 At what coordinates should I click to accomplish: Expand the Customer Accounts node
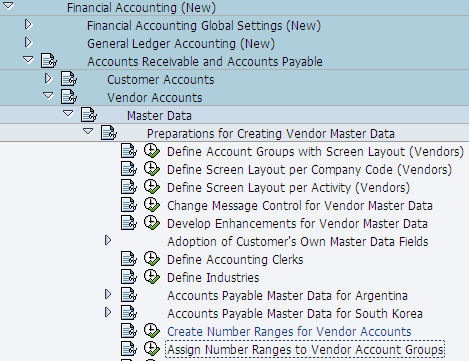[x=48, y=78]
